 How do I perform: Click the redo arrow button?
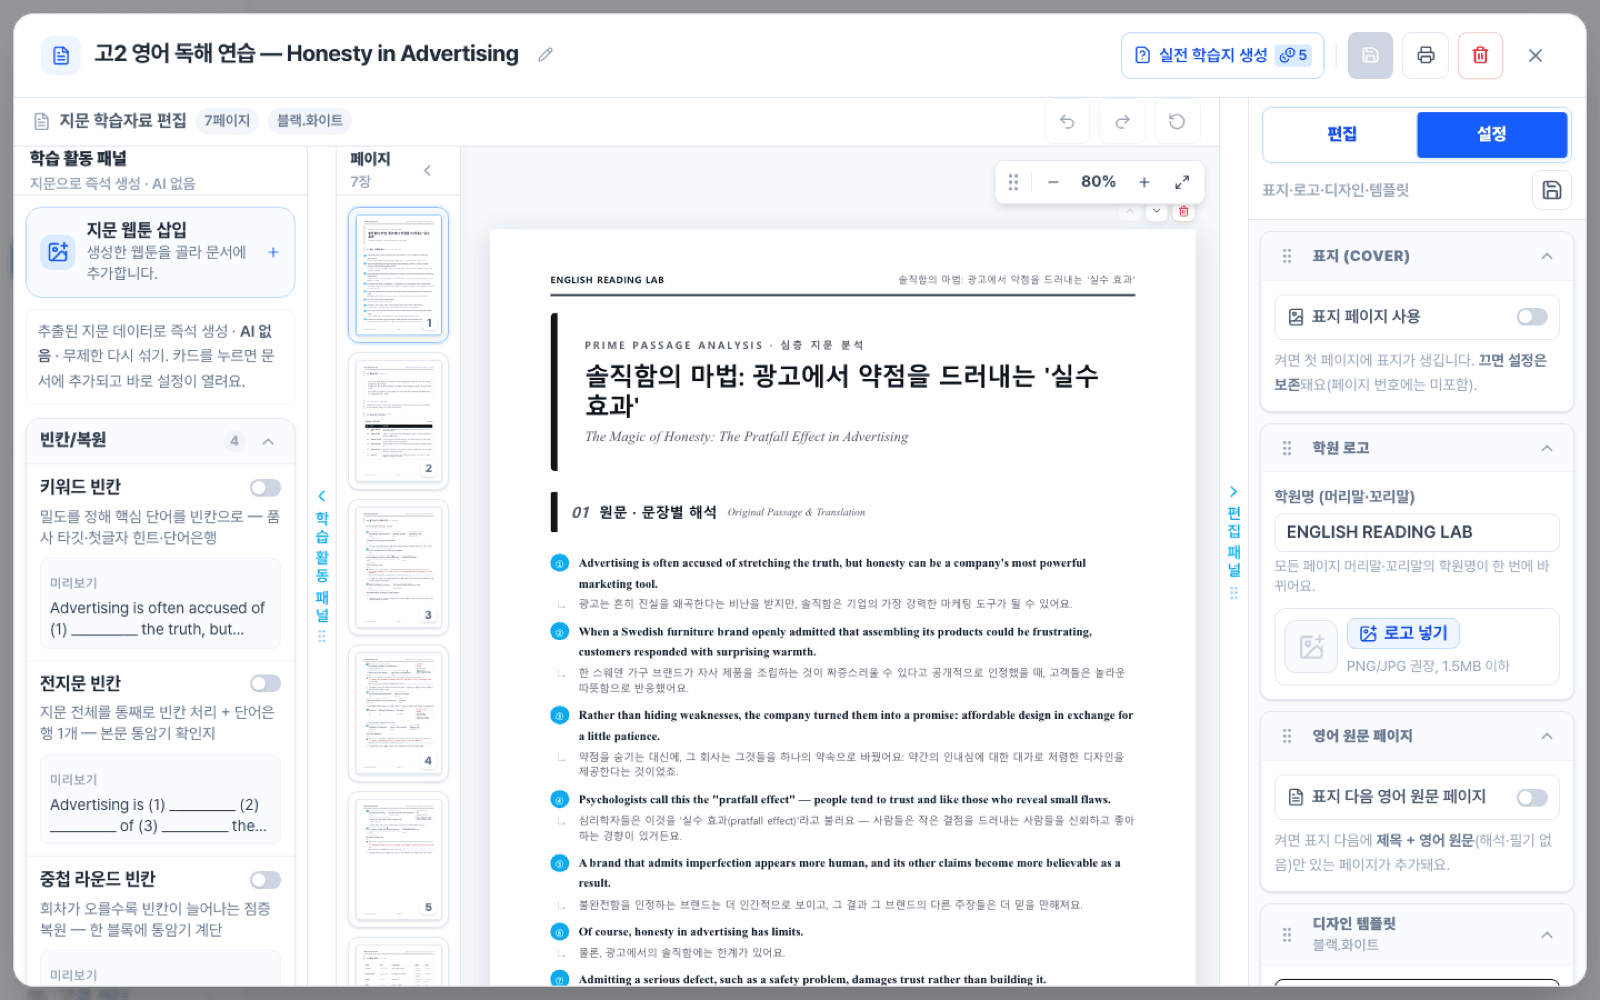1122,122
